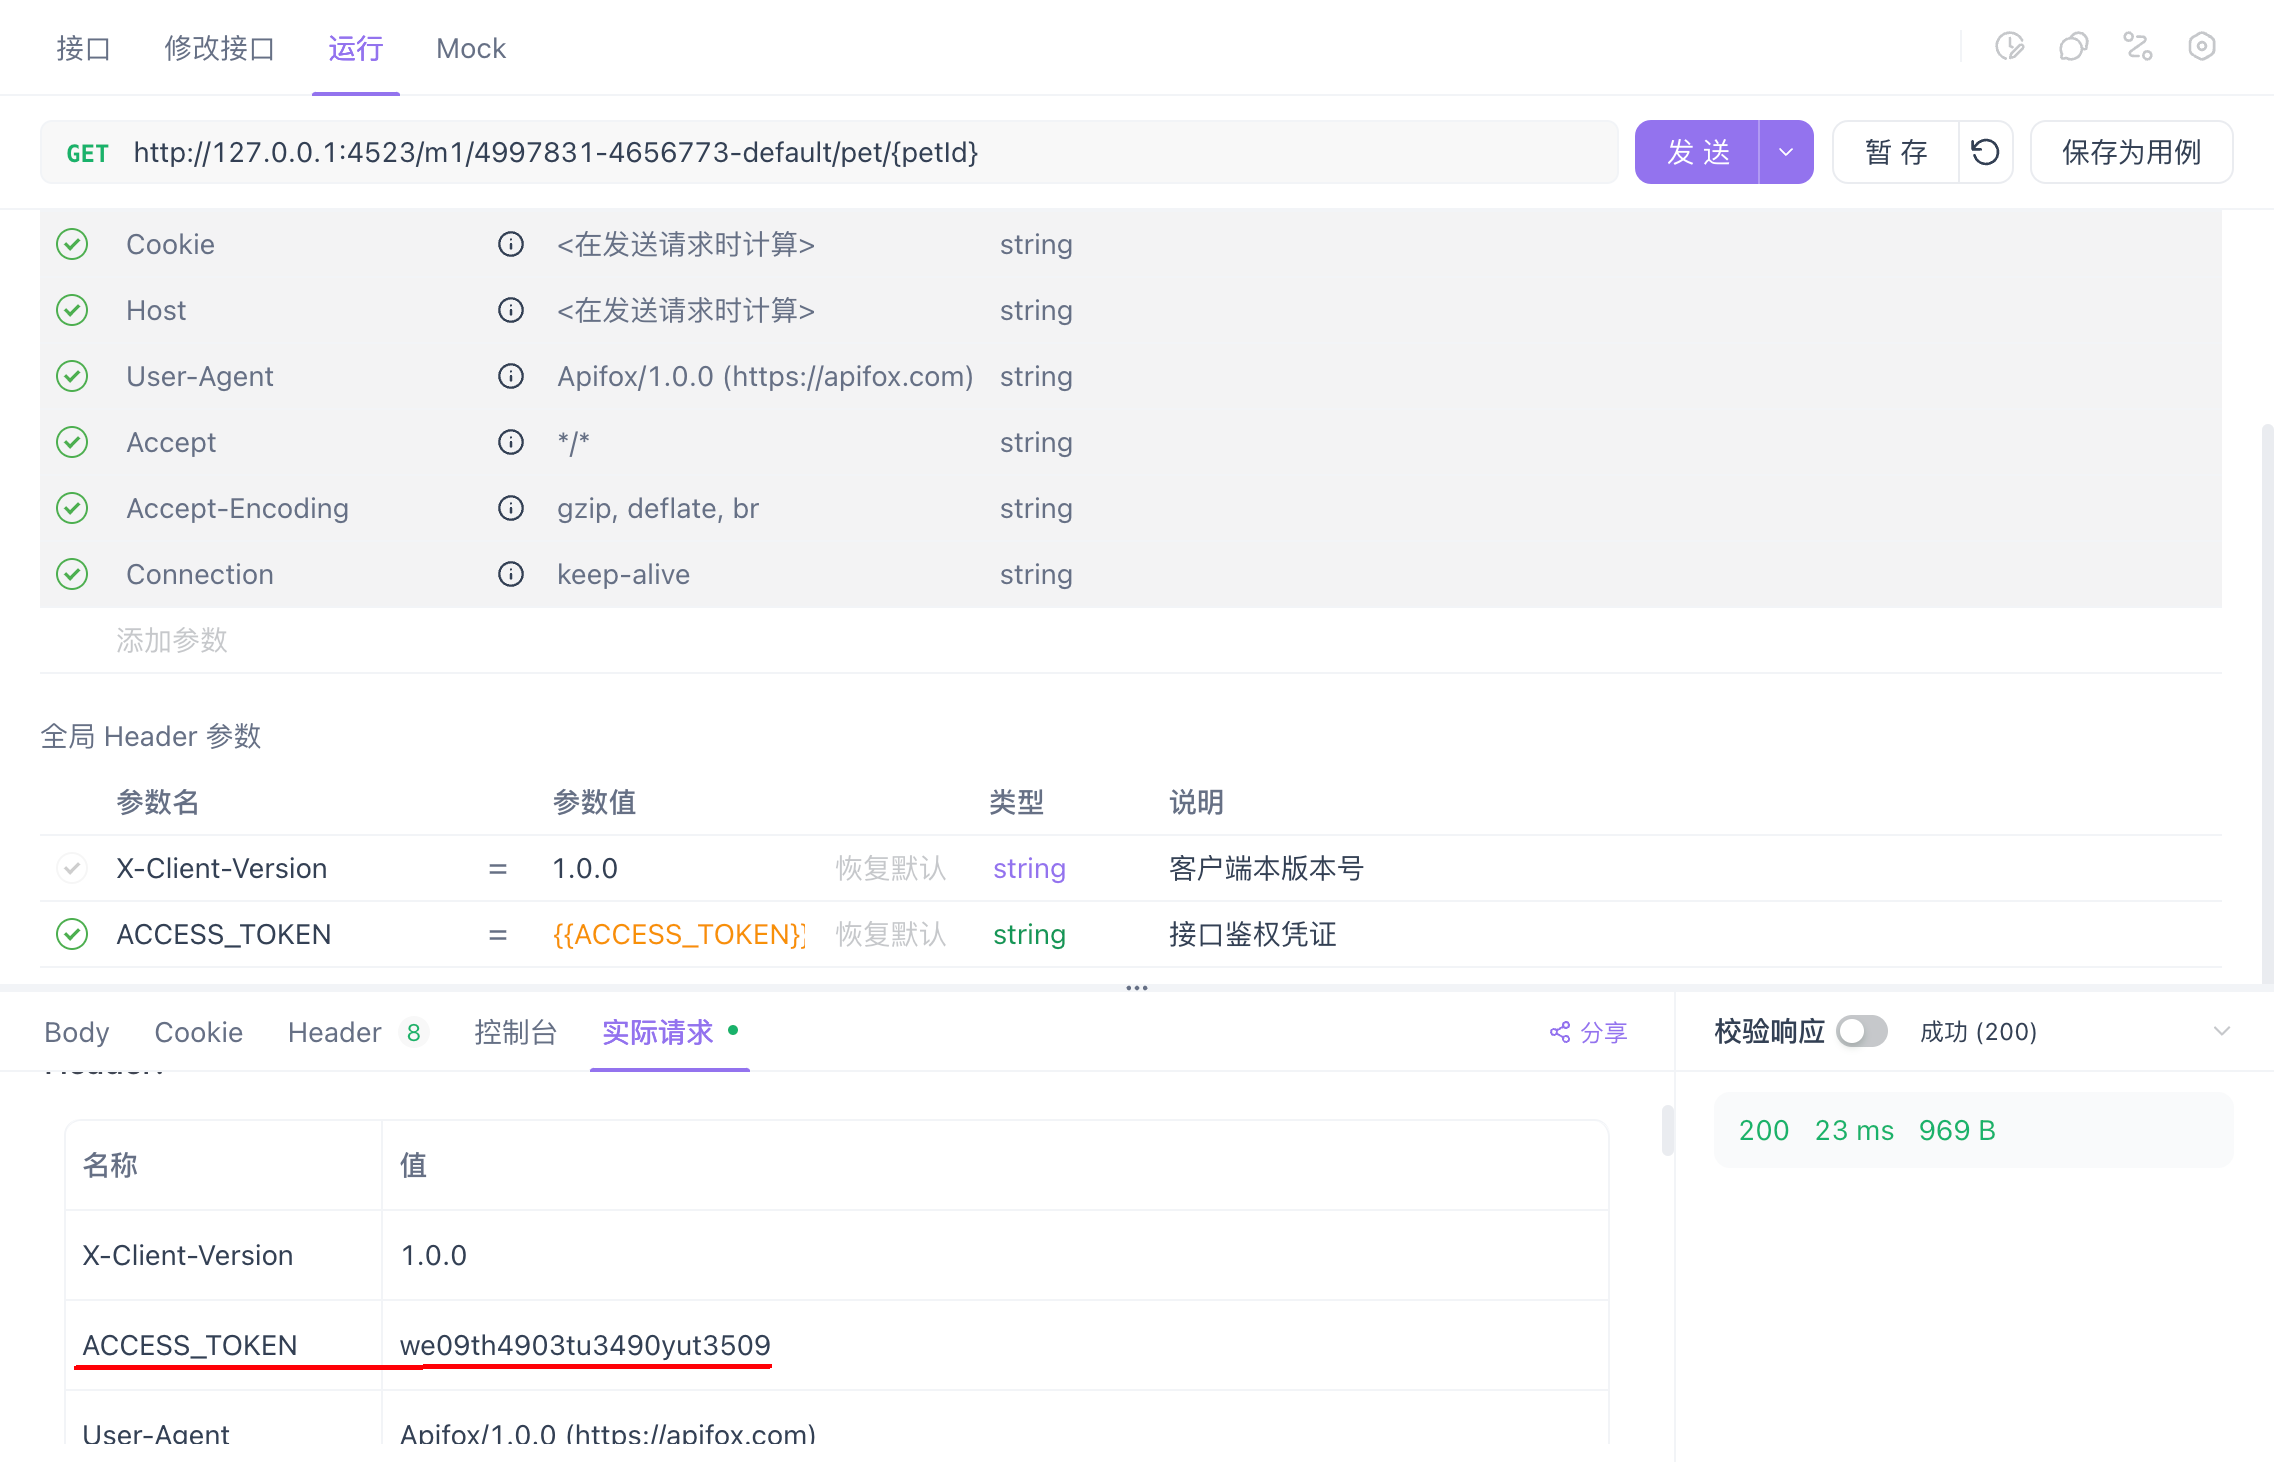Click the info icon beside User-Agent
The height and width of the screenshot is (1462, 2274).
click(x=511, y=376)
